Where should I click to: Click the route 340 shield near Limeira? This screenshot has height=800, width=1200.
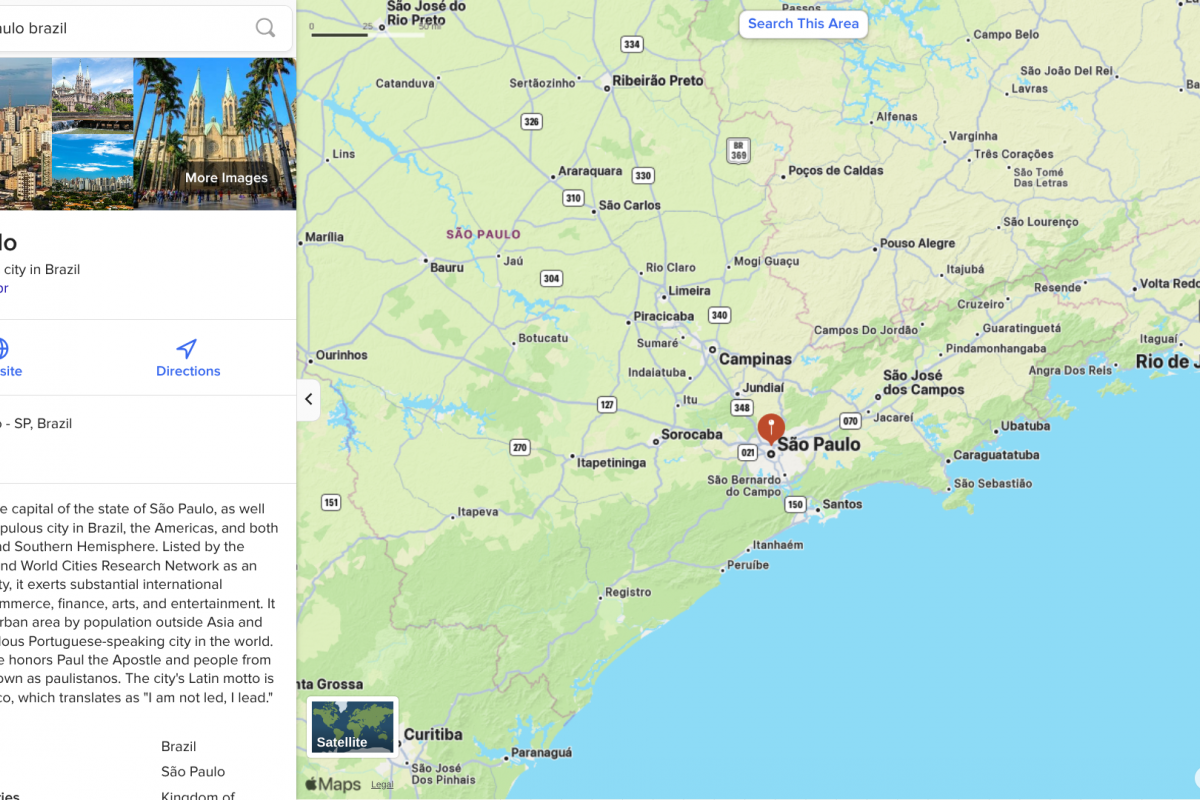719,315
